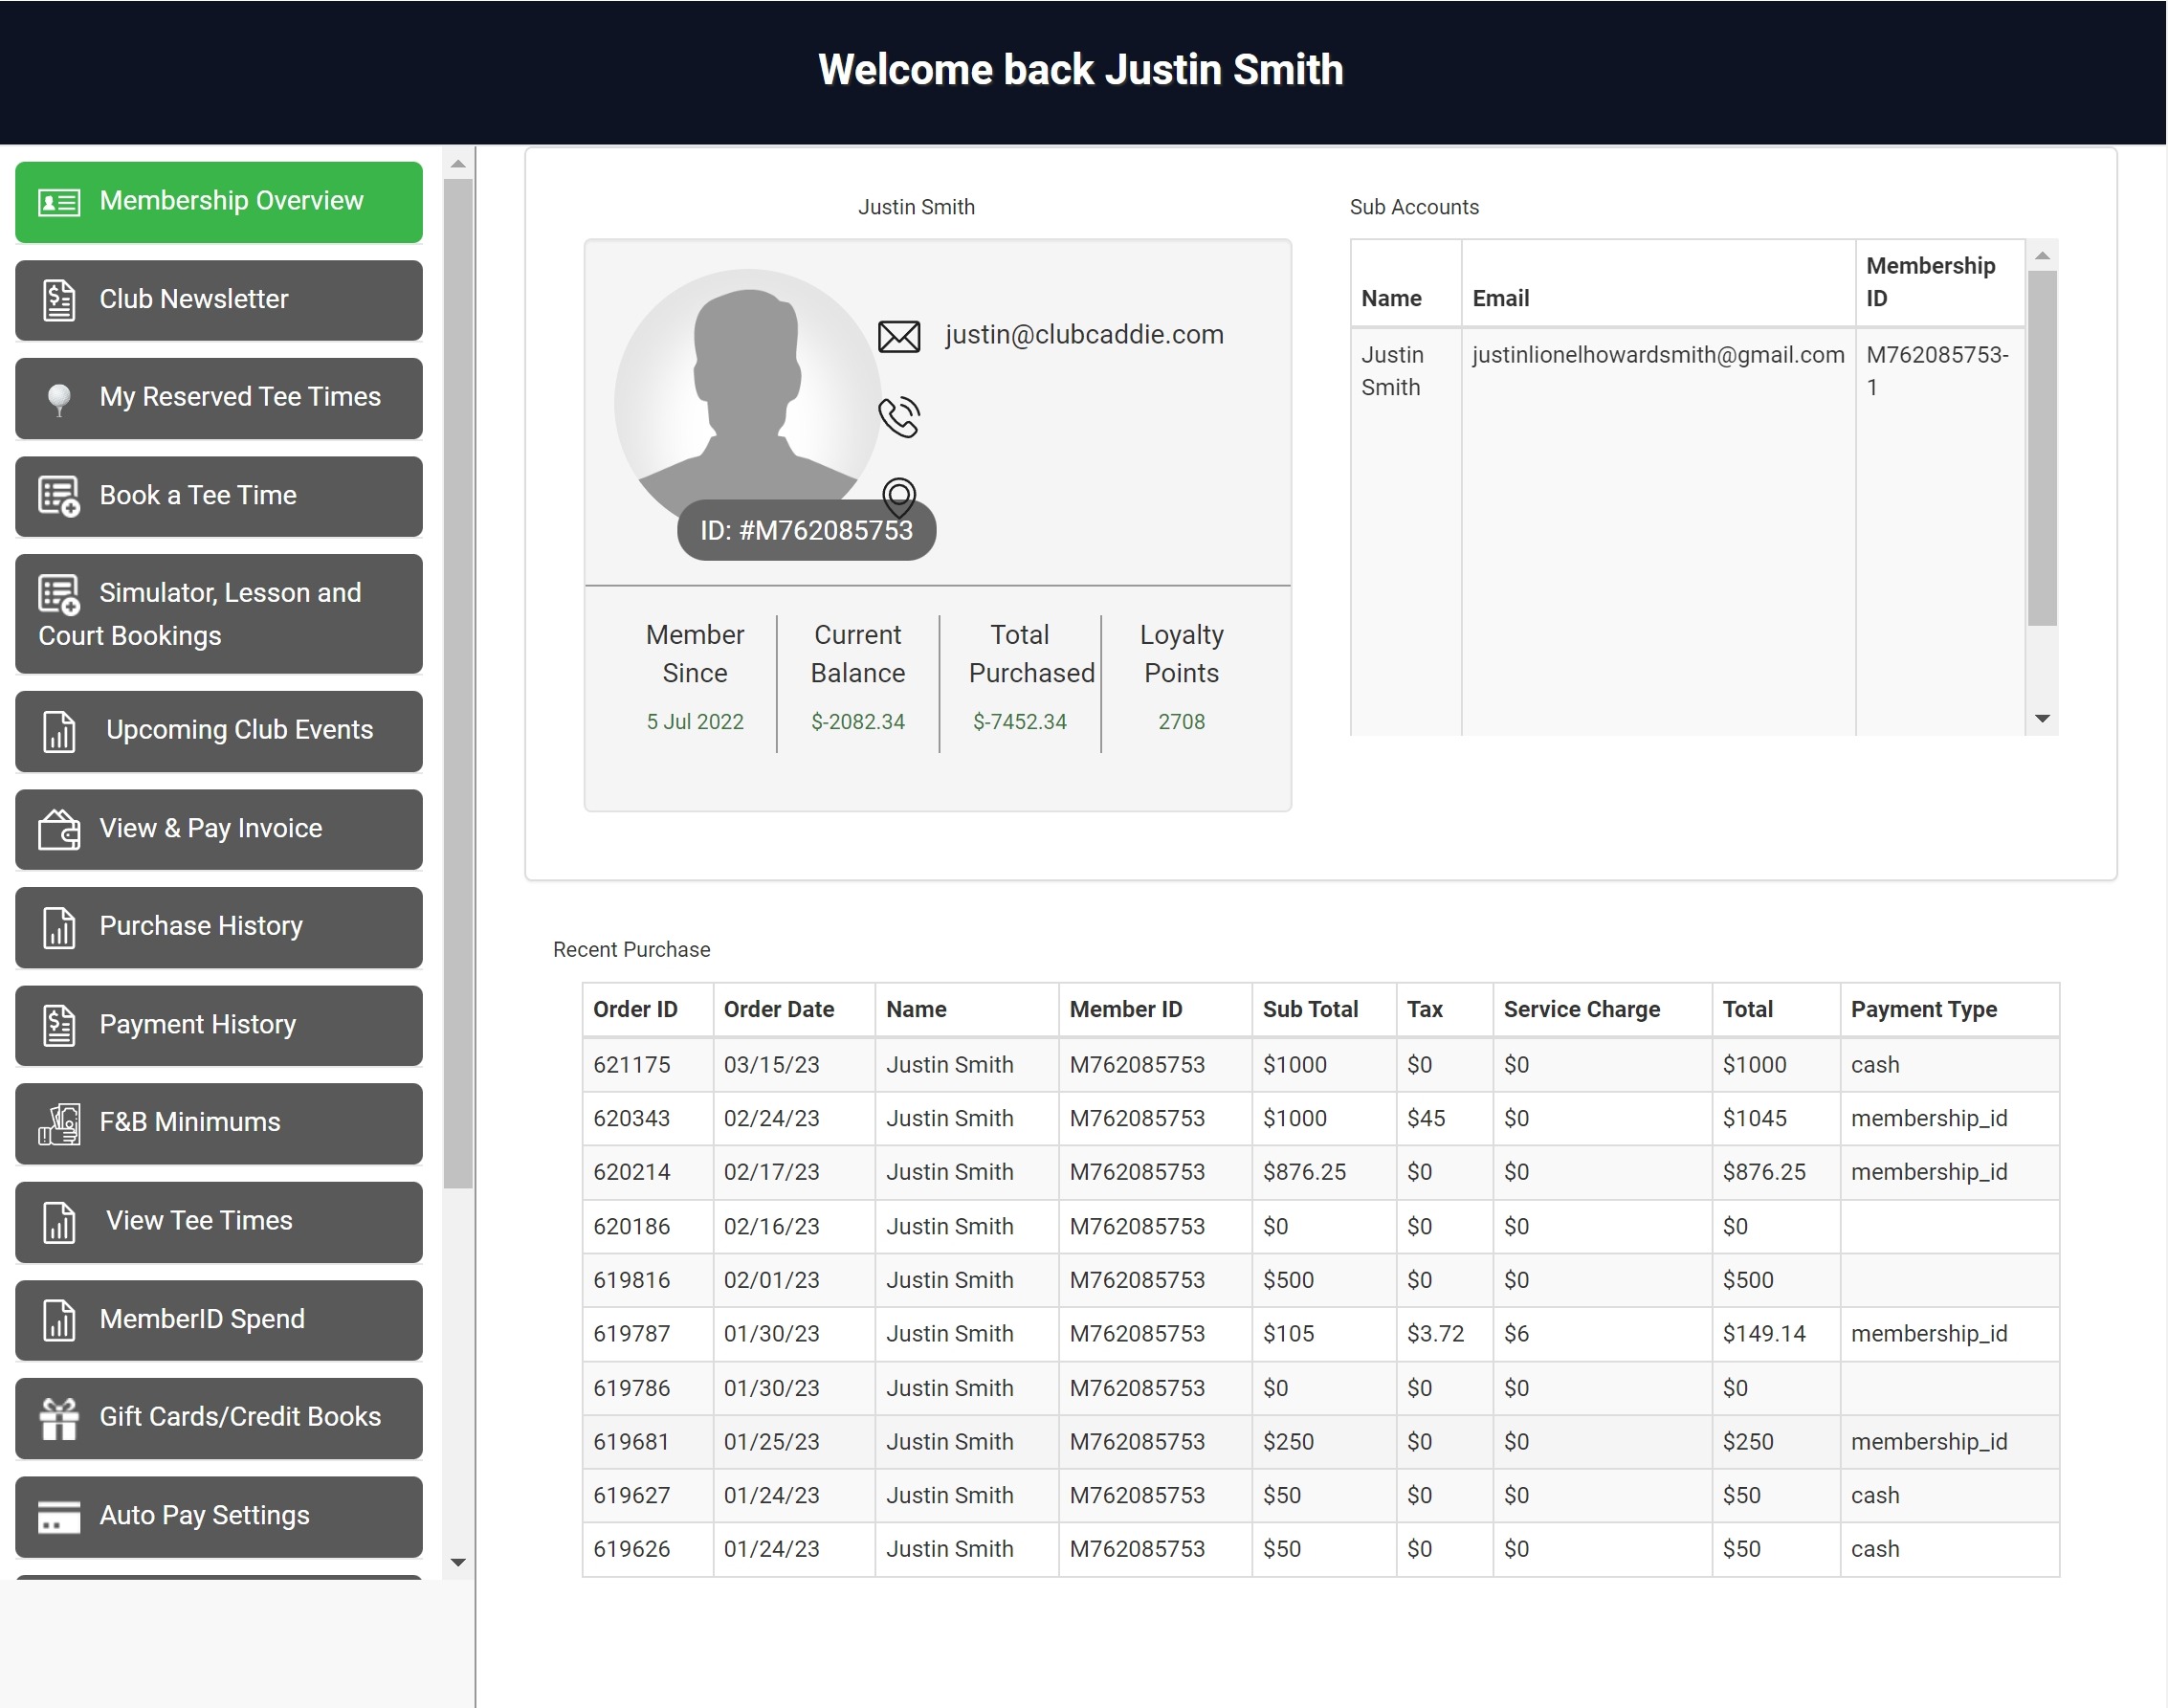Click the F&B Minimums money icon

(59, 1124)
